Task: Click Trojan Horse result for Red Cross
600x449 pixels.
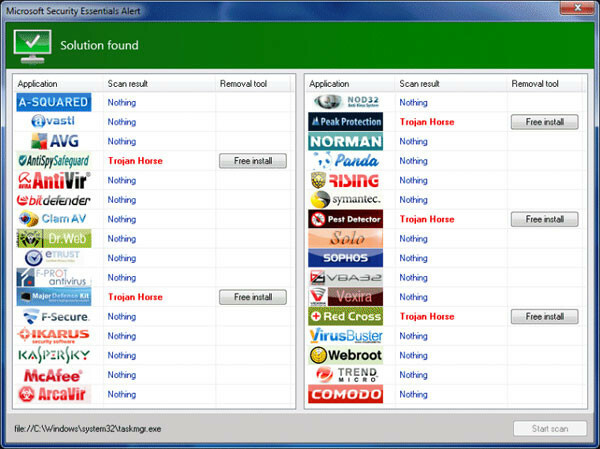Action: click(427, 317)
